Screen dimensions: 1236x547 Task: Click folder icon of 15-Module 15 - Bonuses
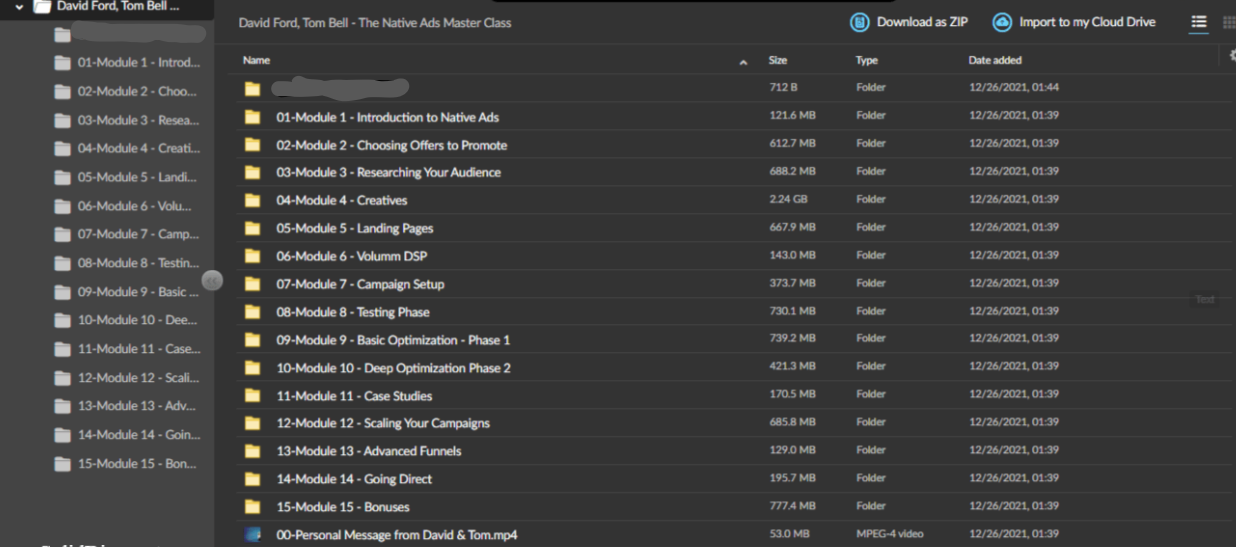coord(253,507)
